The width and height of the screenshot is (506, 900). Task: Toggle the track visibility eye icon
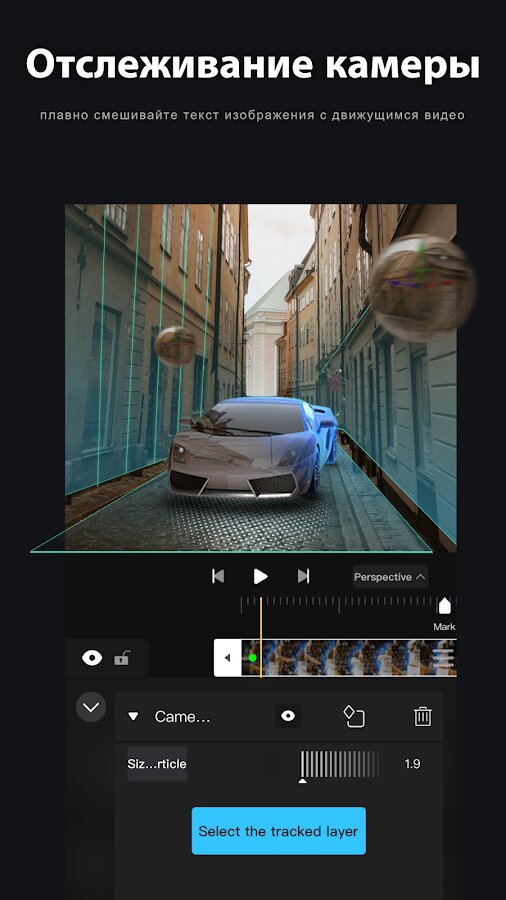click(x=92, y=658)
